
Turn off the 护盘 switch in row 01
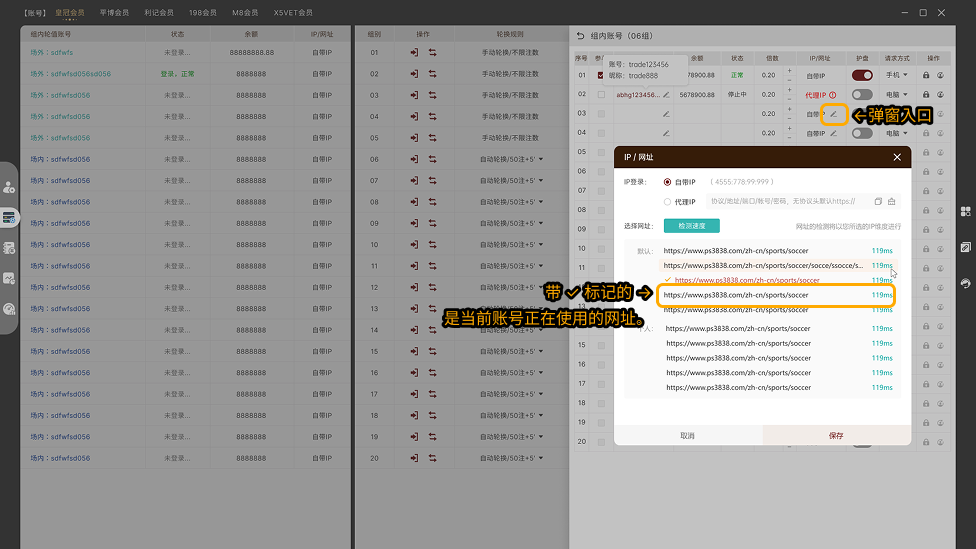click(862, 75)
